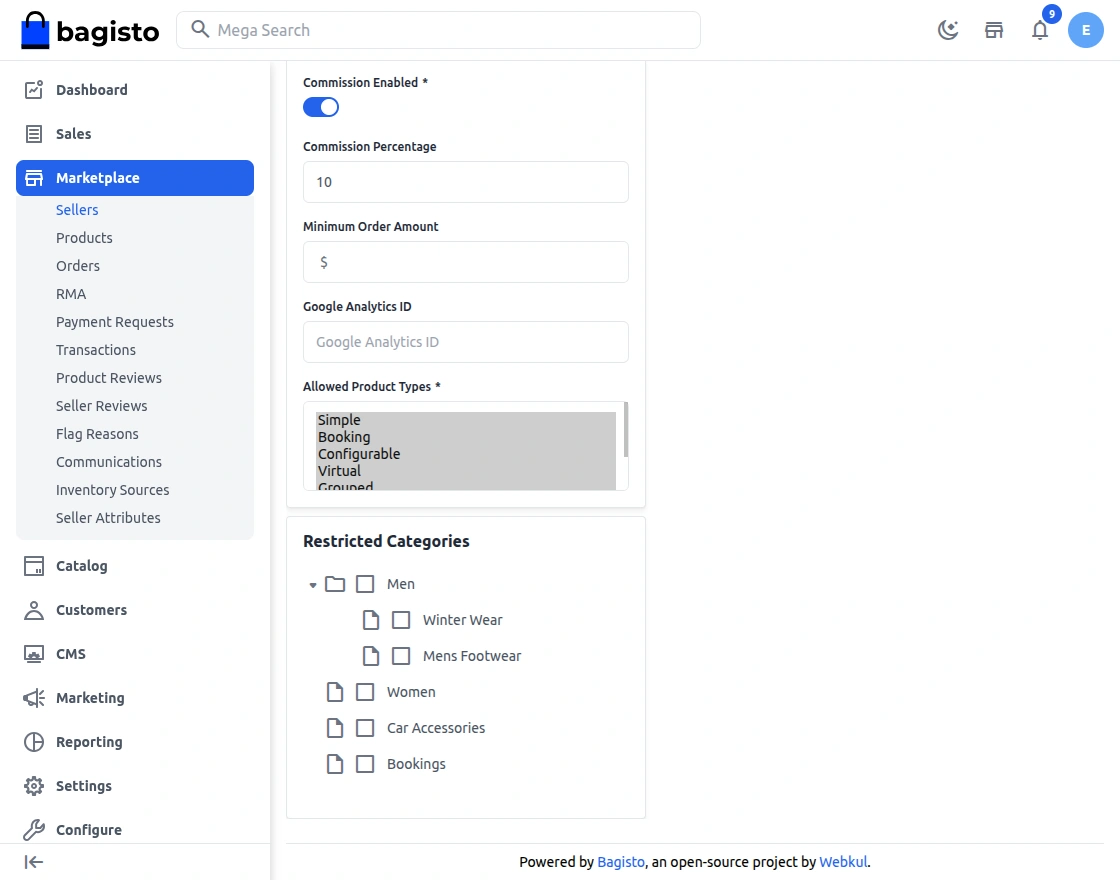The width and height of the screenshot is (1120, 880).
Task: Click the Mega Search magnifier icon
Action: [x=200, y=30]
